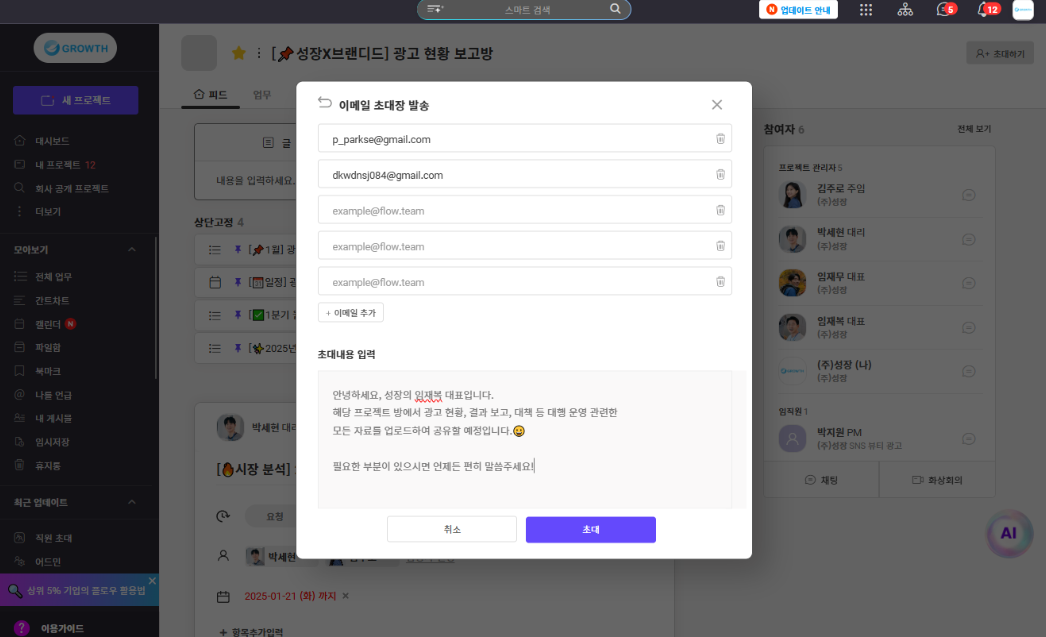Remove the 2025-01-21 due date

pyautogui.click(x=346, y=596)
